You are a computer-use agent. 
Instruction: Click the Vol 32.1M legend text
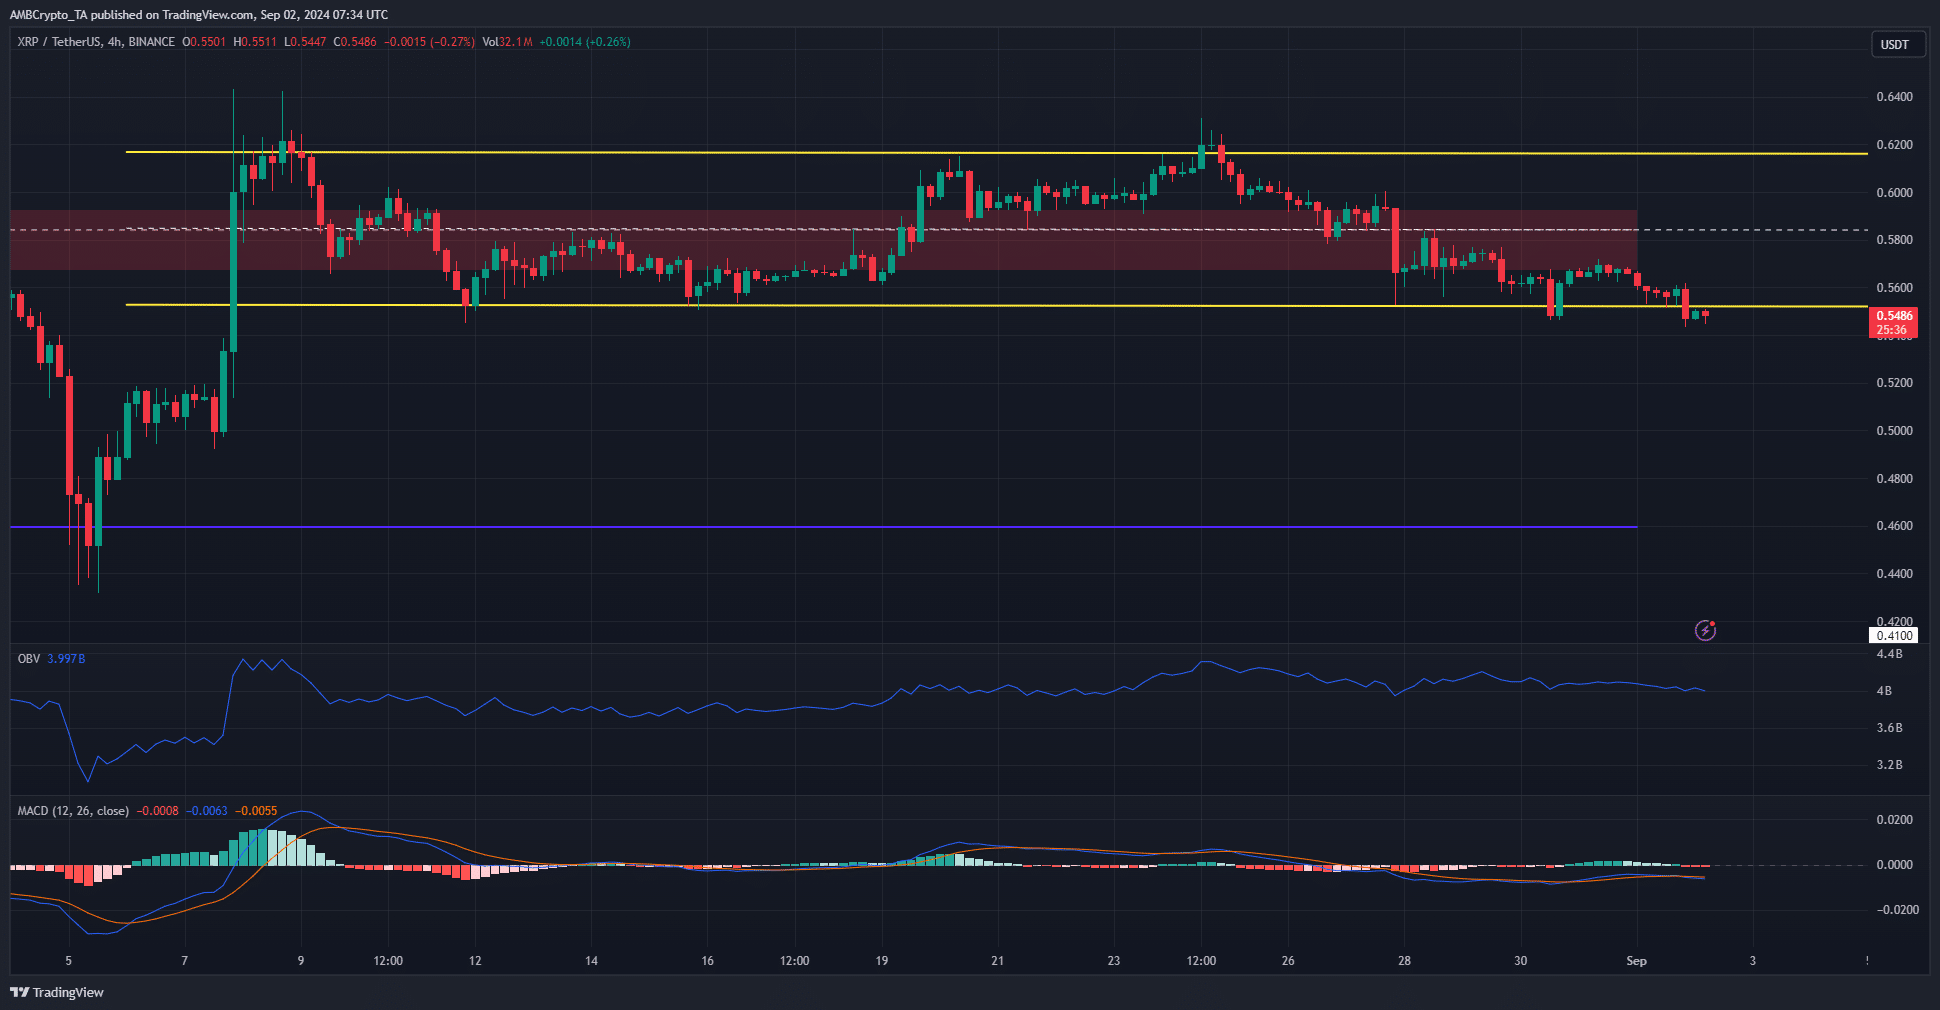(507, 42)
